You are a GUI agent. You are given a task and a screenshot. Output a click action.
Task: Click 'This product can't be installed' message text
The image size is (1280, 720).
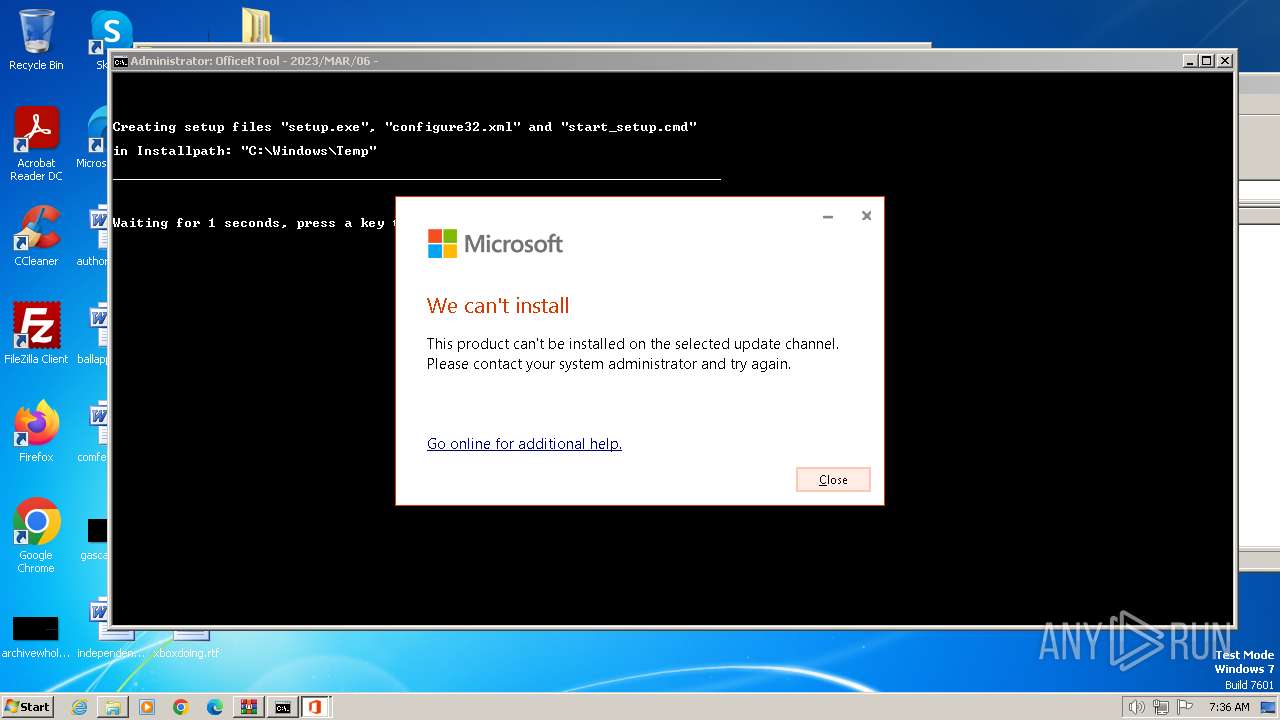pyautogui.click(x=633, y=354)
